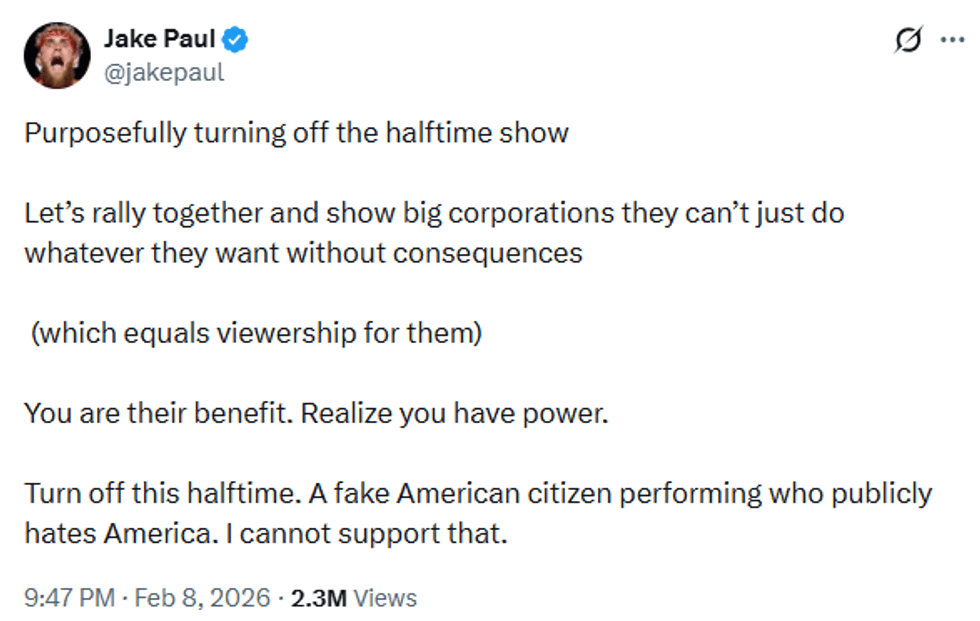Click the 'Realize you have power.' sentence
980x621 pixels.
pyautogui.click(x=454, y=413)
